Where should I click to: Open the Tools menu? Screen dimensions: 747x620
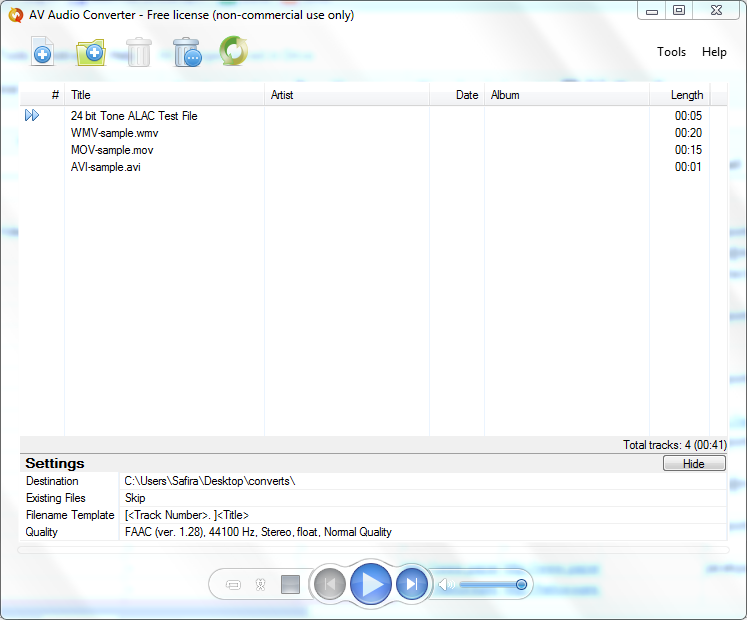coord(671,52)
